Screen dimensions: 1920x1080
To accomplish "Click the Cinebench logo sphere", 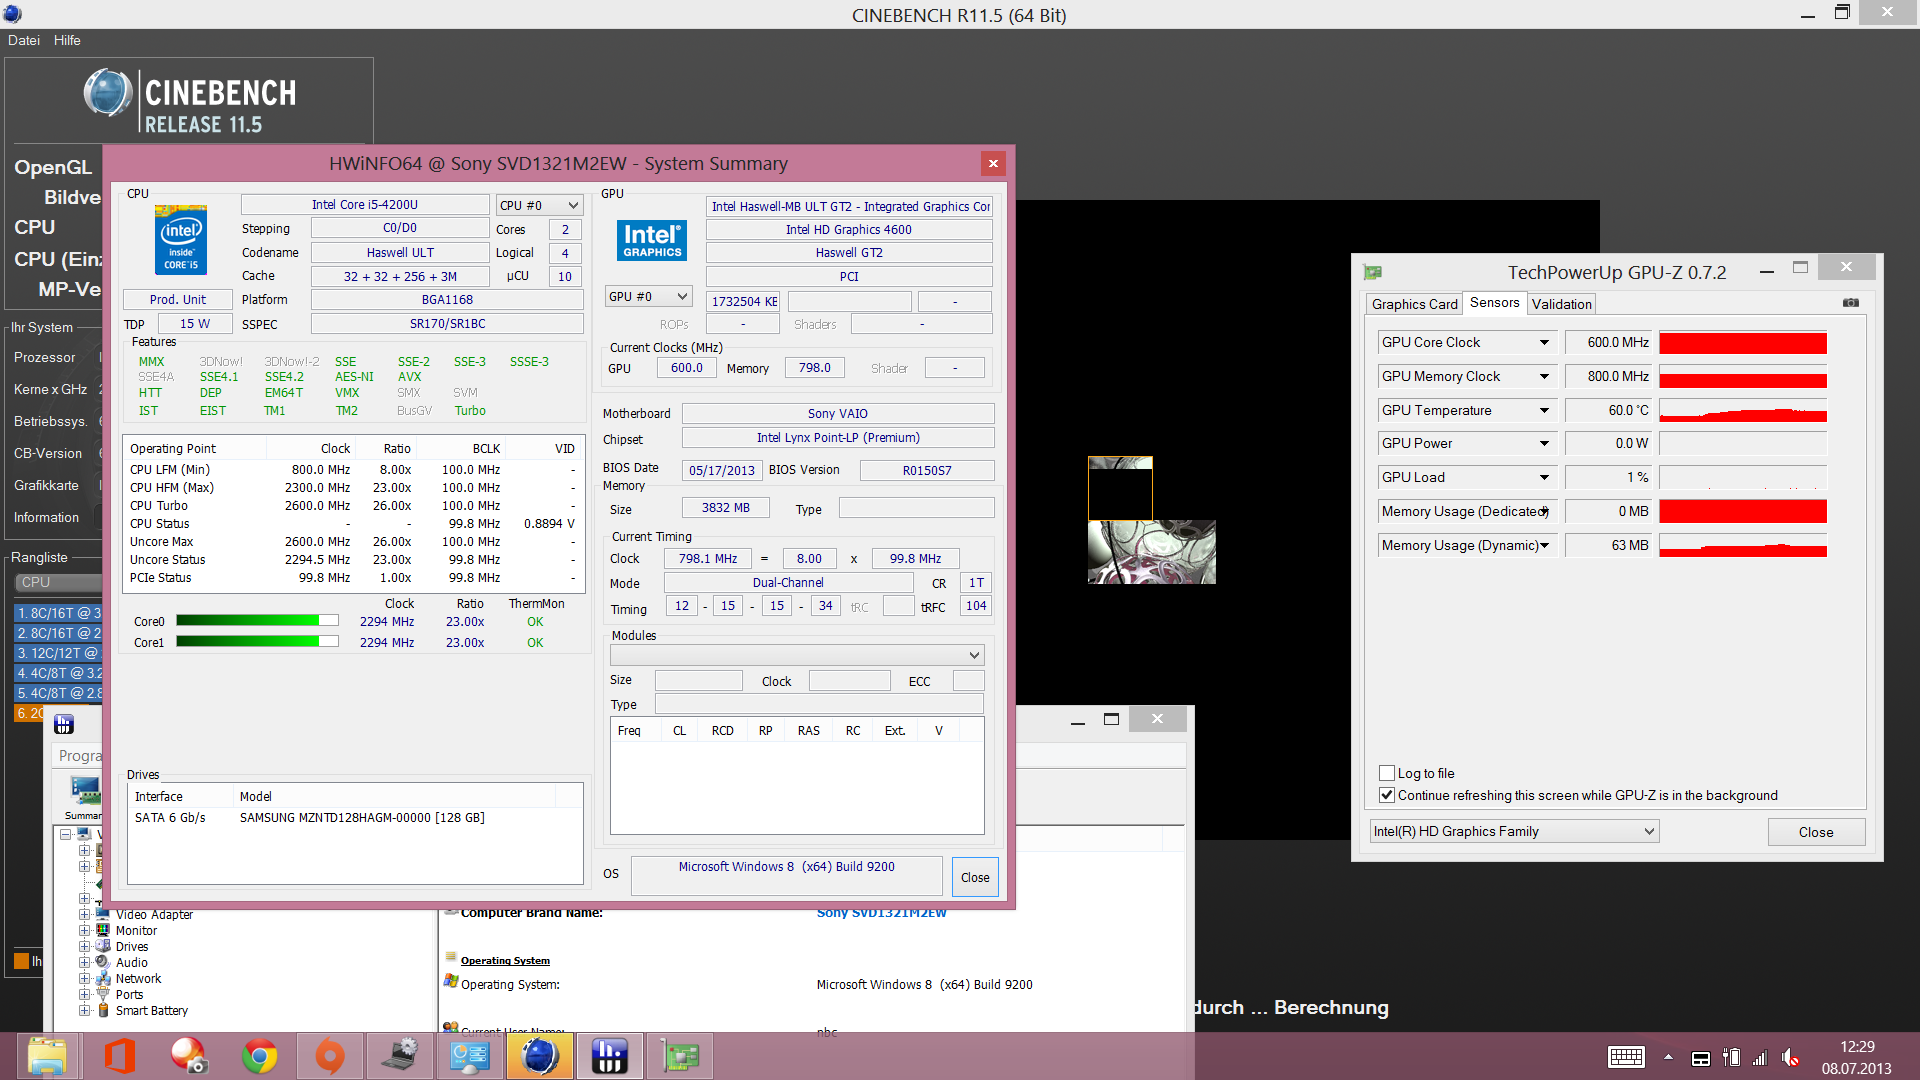I will coord(108,94).
